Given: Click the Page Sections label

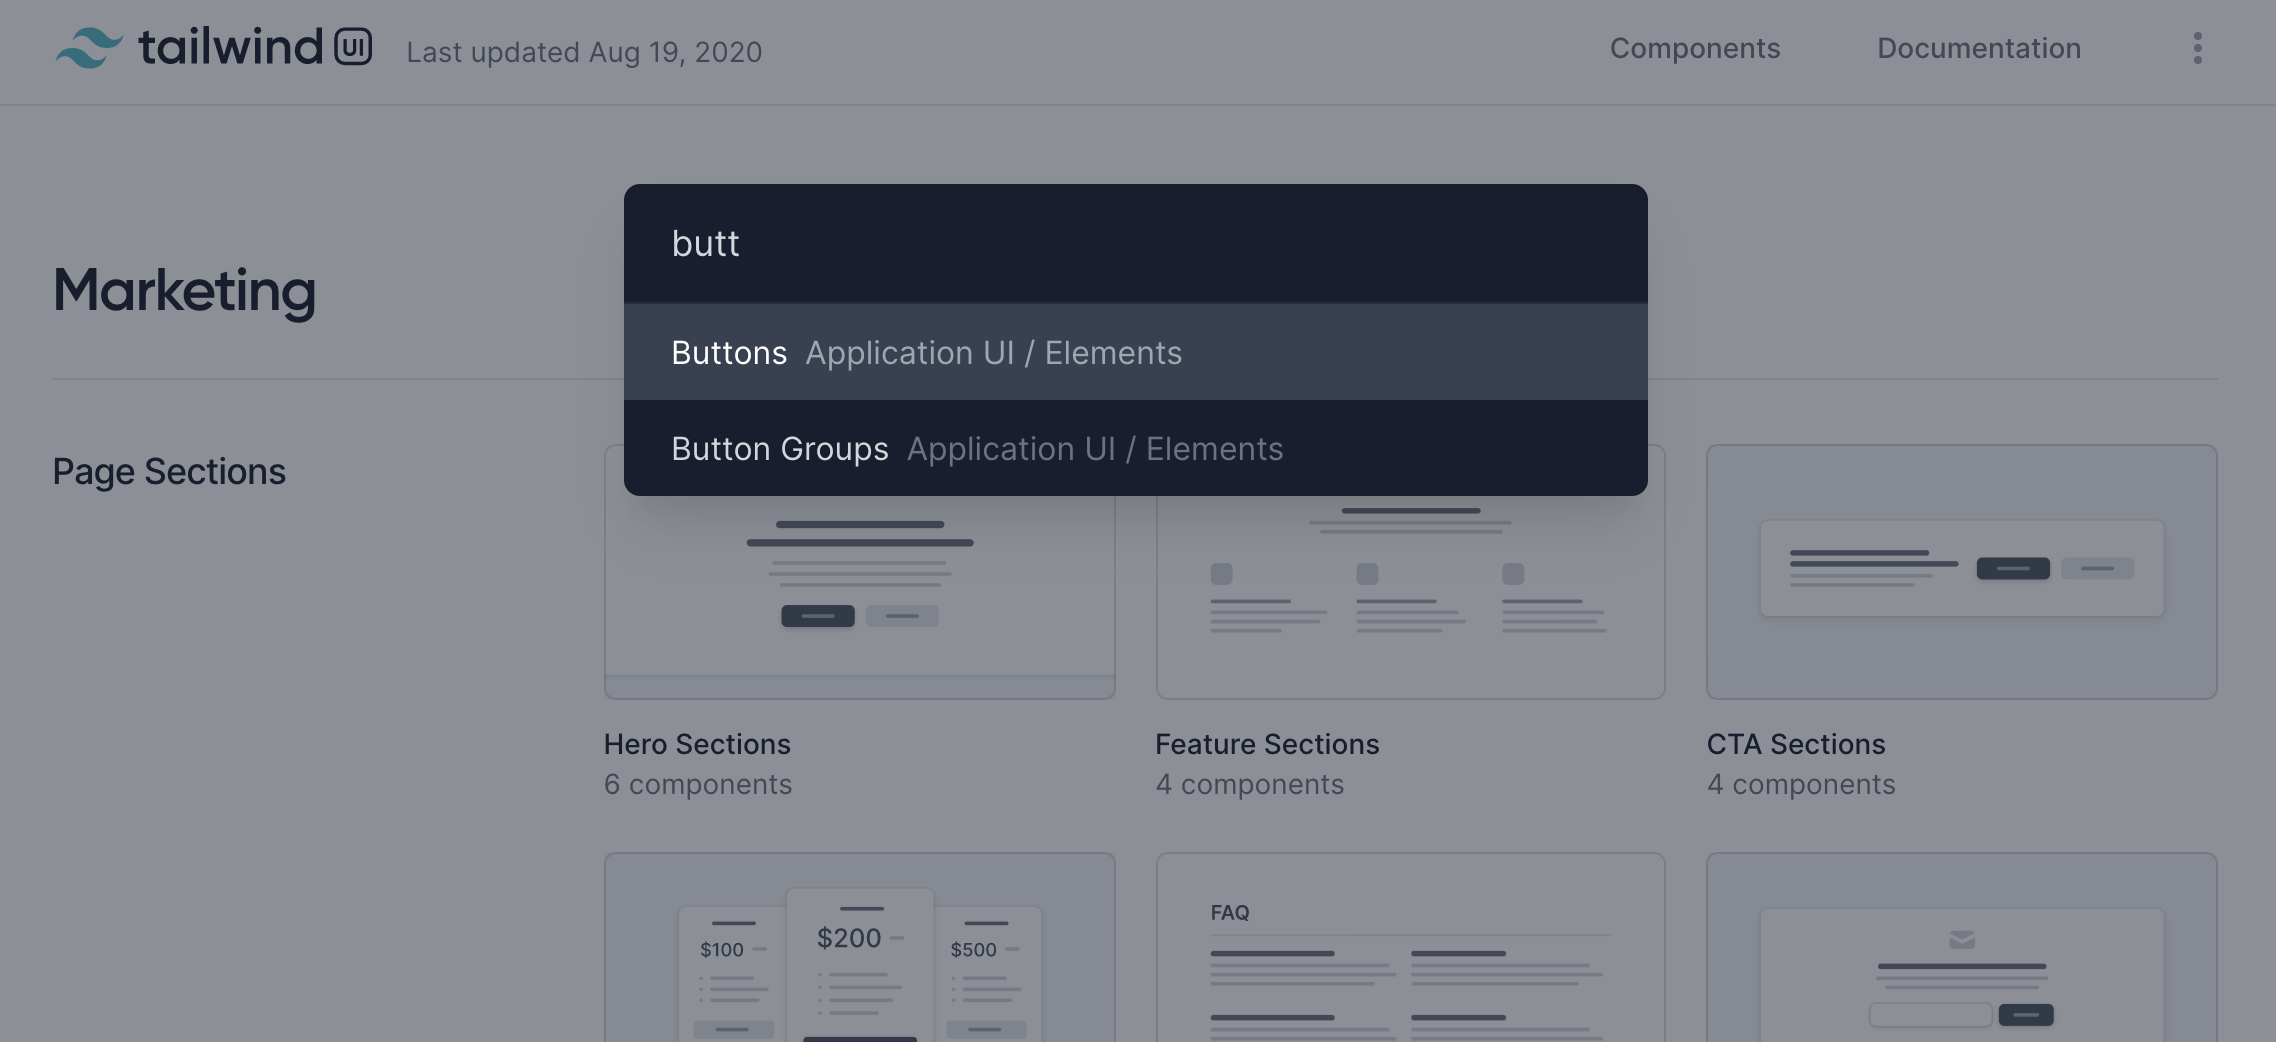Looking at the screenshot, I should pyautogui.click(x=169, y=470).
